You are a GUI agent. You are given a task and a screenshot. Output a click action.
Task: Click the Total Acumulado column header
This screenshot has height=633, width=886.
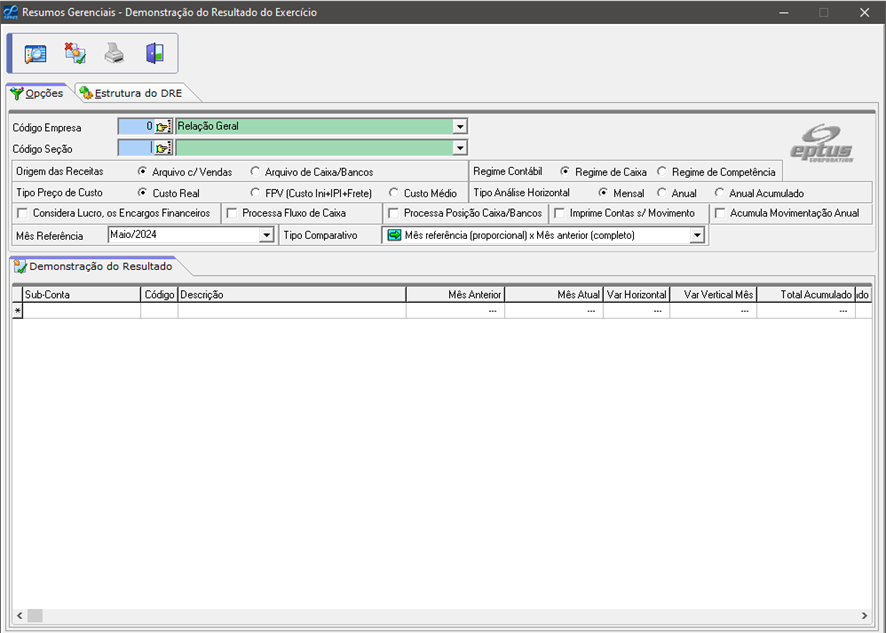point(805,295)
